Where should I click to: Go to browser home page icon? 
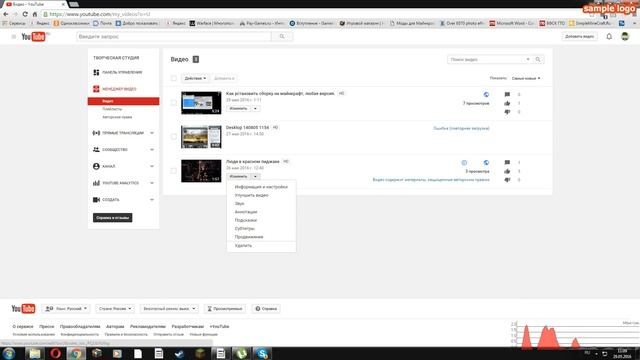(x=35, y=14)
